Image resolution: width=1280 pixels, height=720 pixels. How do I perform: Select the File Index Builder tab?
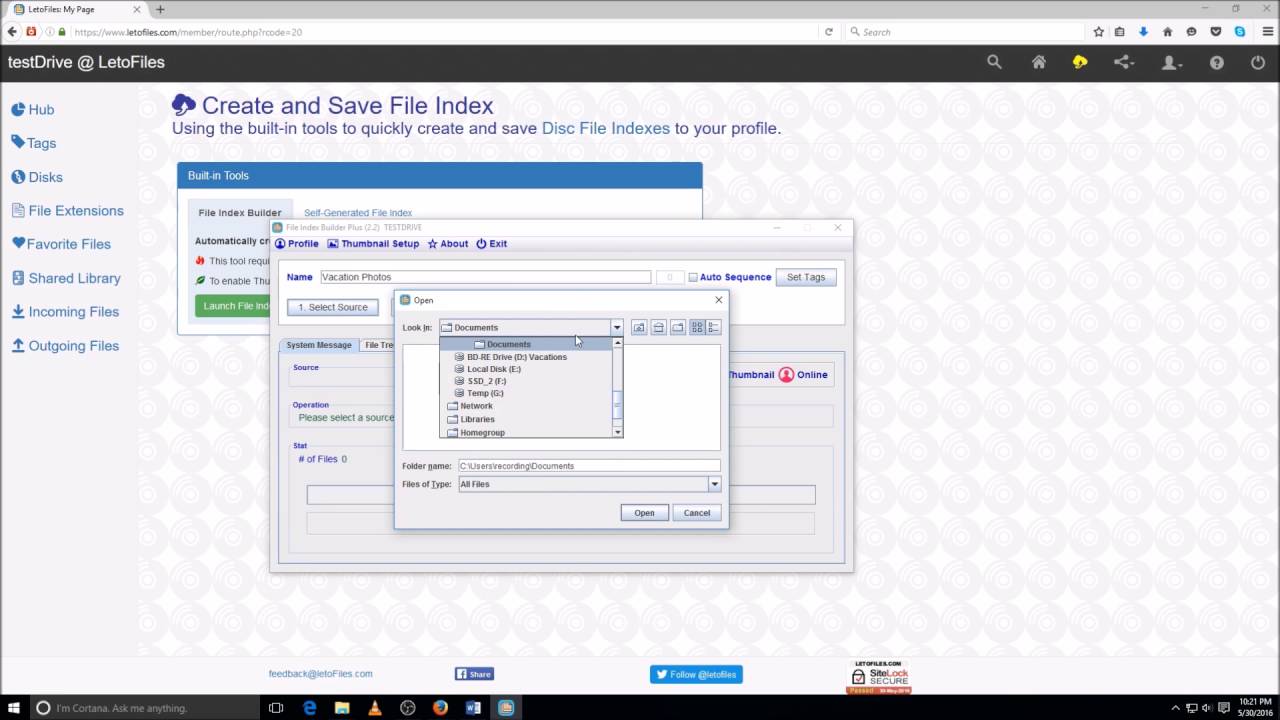point(240,213)
